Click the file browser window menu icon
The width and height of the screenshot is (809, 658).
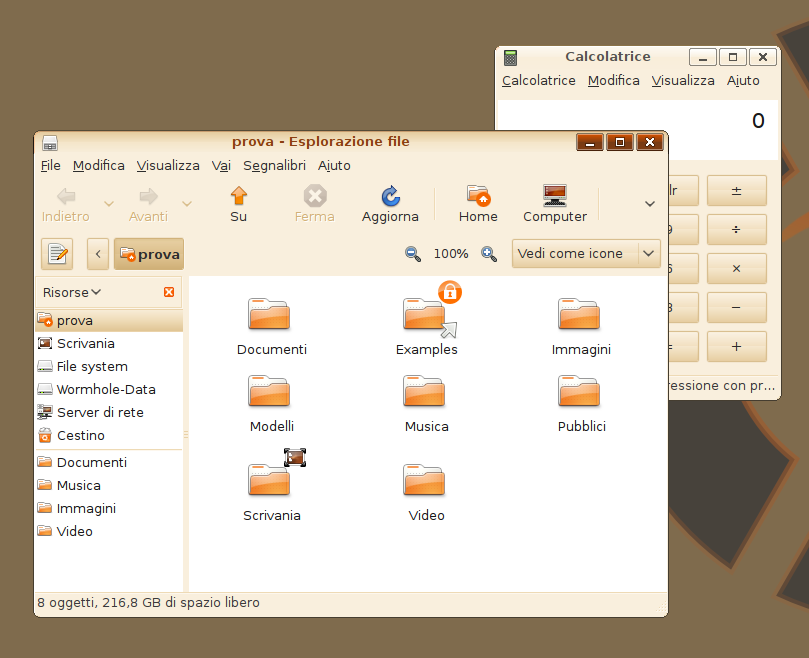tap(50, 142)
